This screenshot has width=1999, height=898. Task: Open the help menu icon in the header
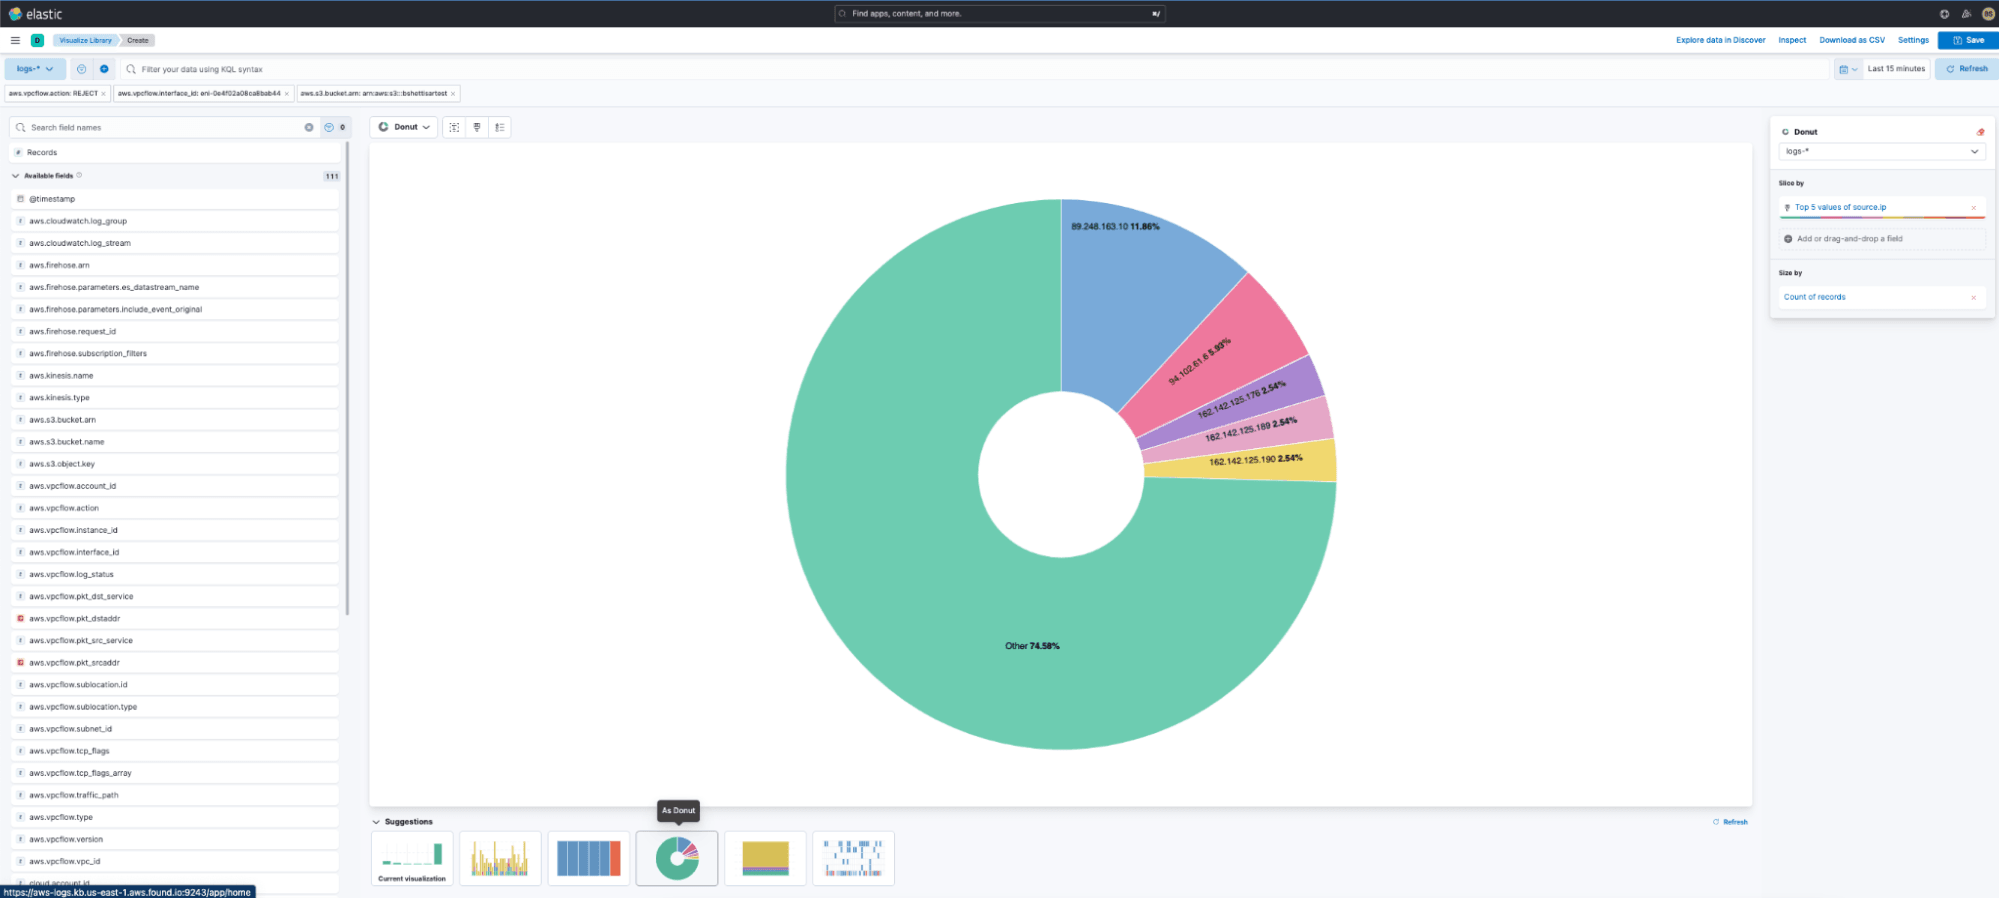[x=1944, y=14]
